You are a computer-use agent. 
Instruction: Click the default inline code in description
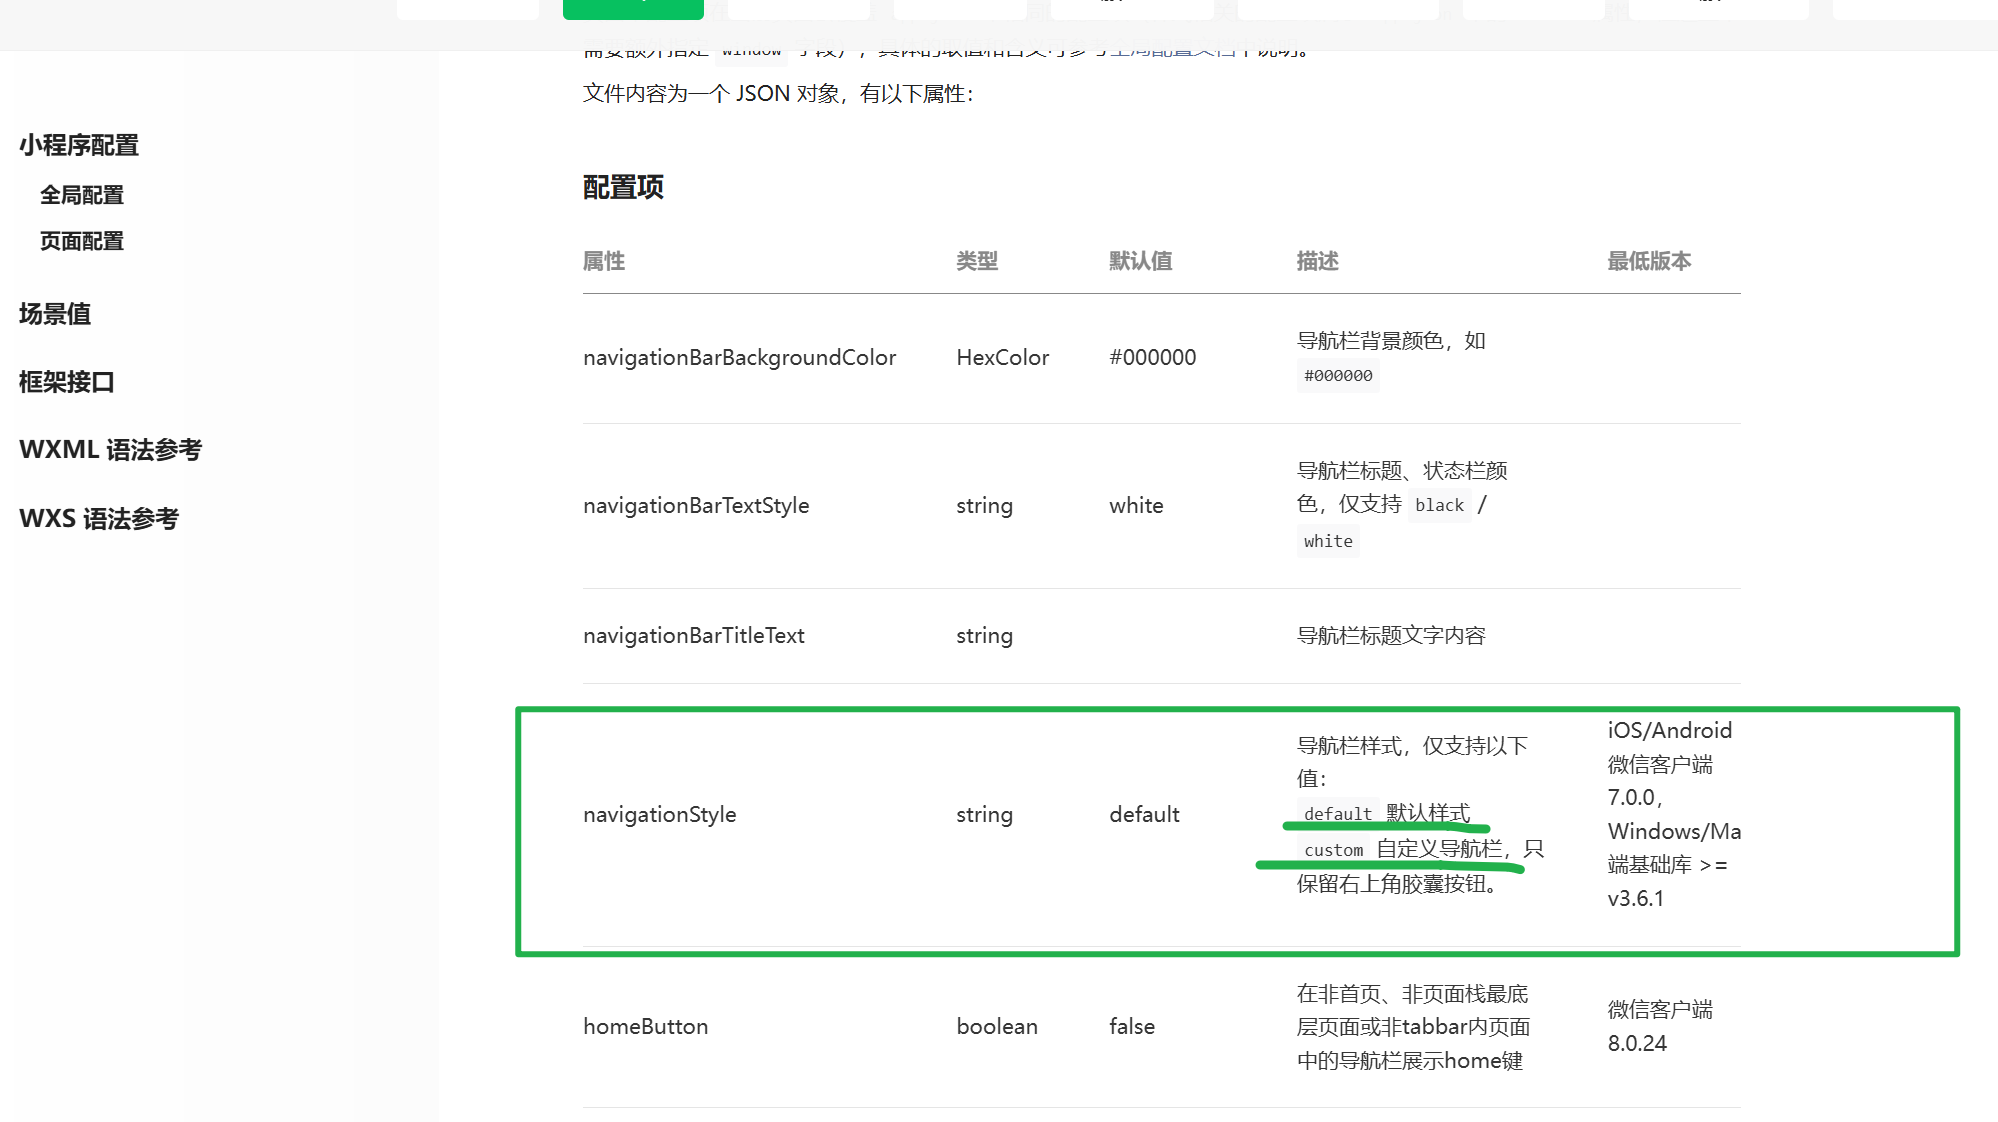click(1337, 814)
